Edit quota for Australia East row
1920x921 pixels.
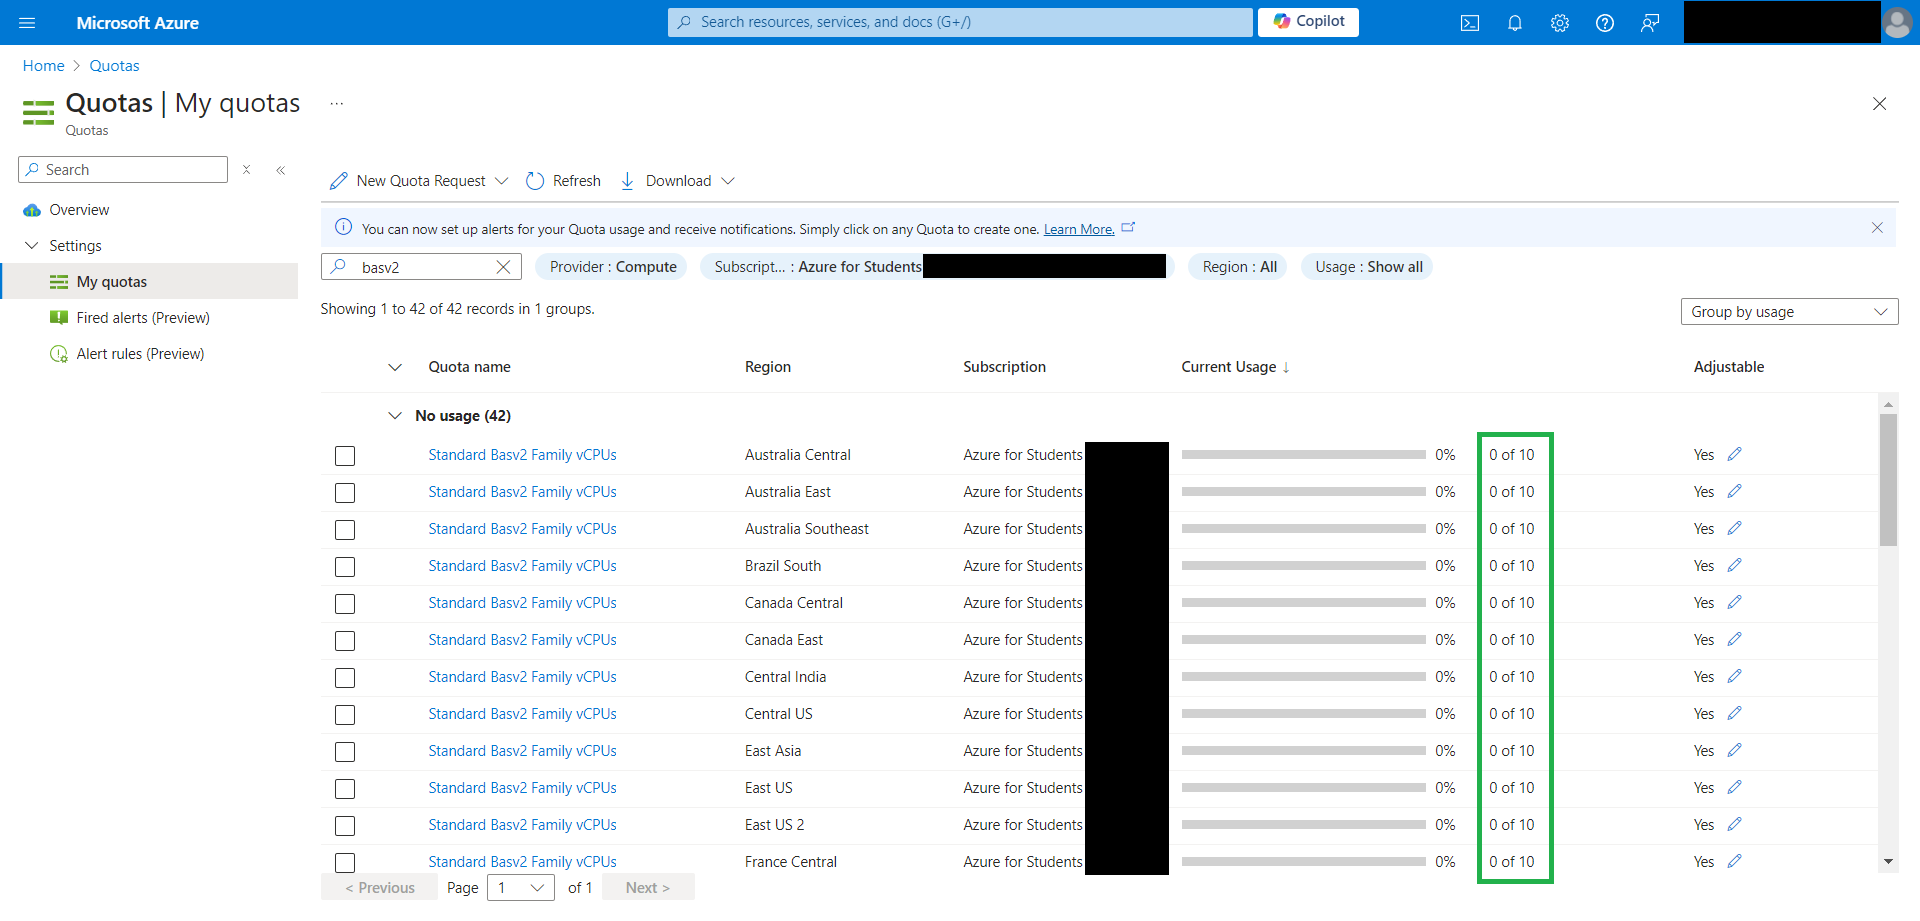pyautogui.click(x=1734, y=491)
